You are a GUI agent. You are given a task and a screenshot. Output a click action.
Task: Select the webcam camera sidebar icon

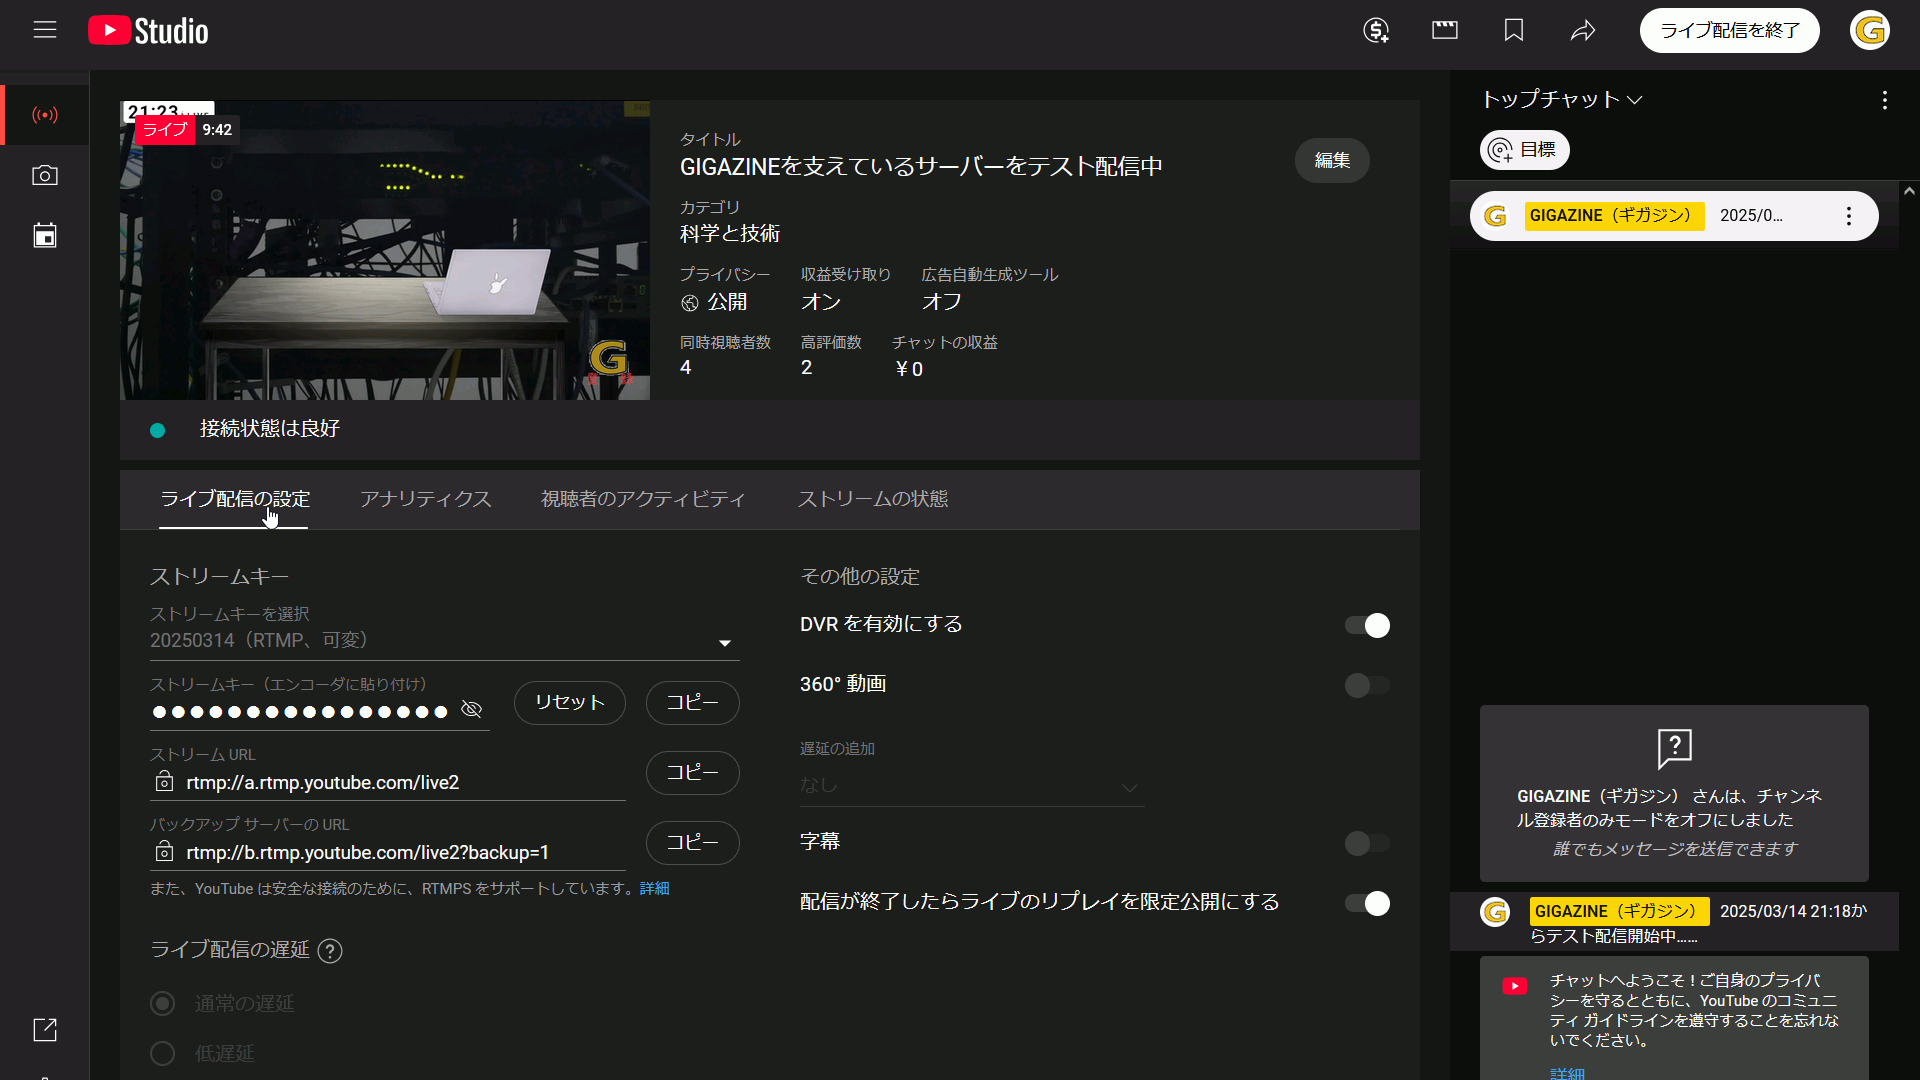[x=45, y=175]
